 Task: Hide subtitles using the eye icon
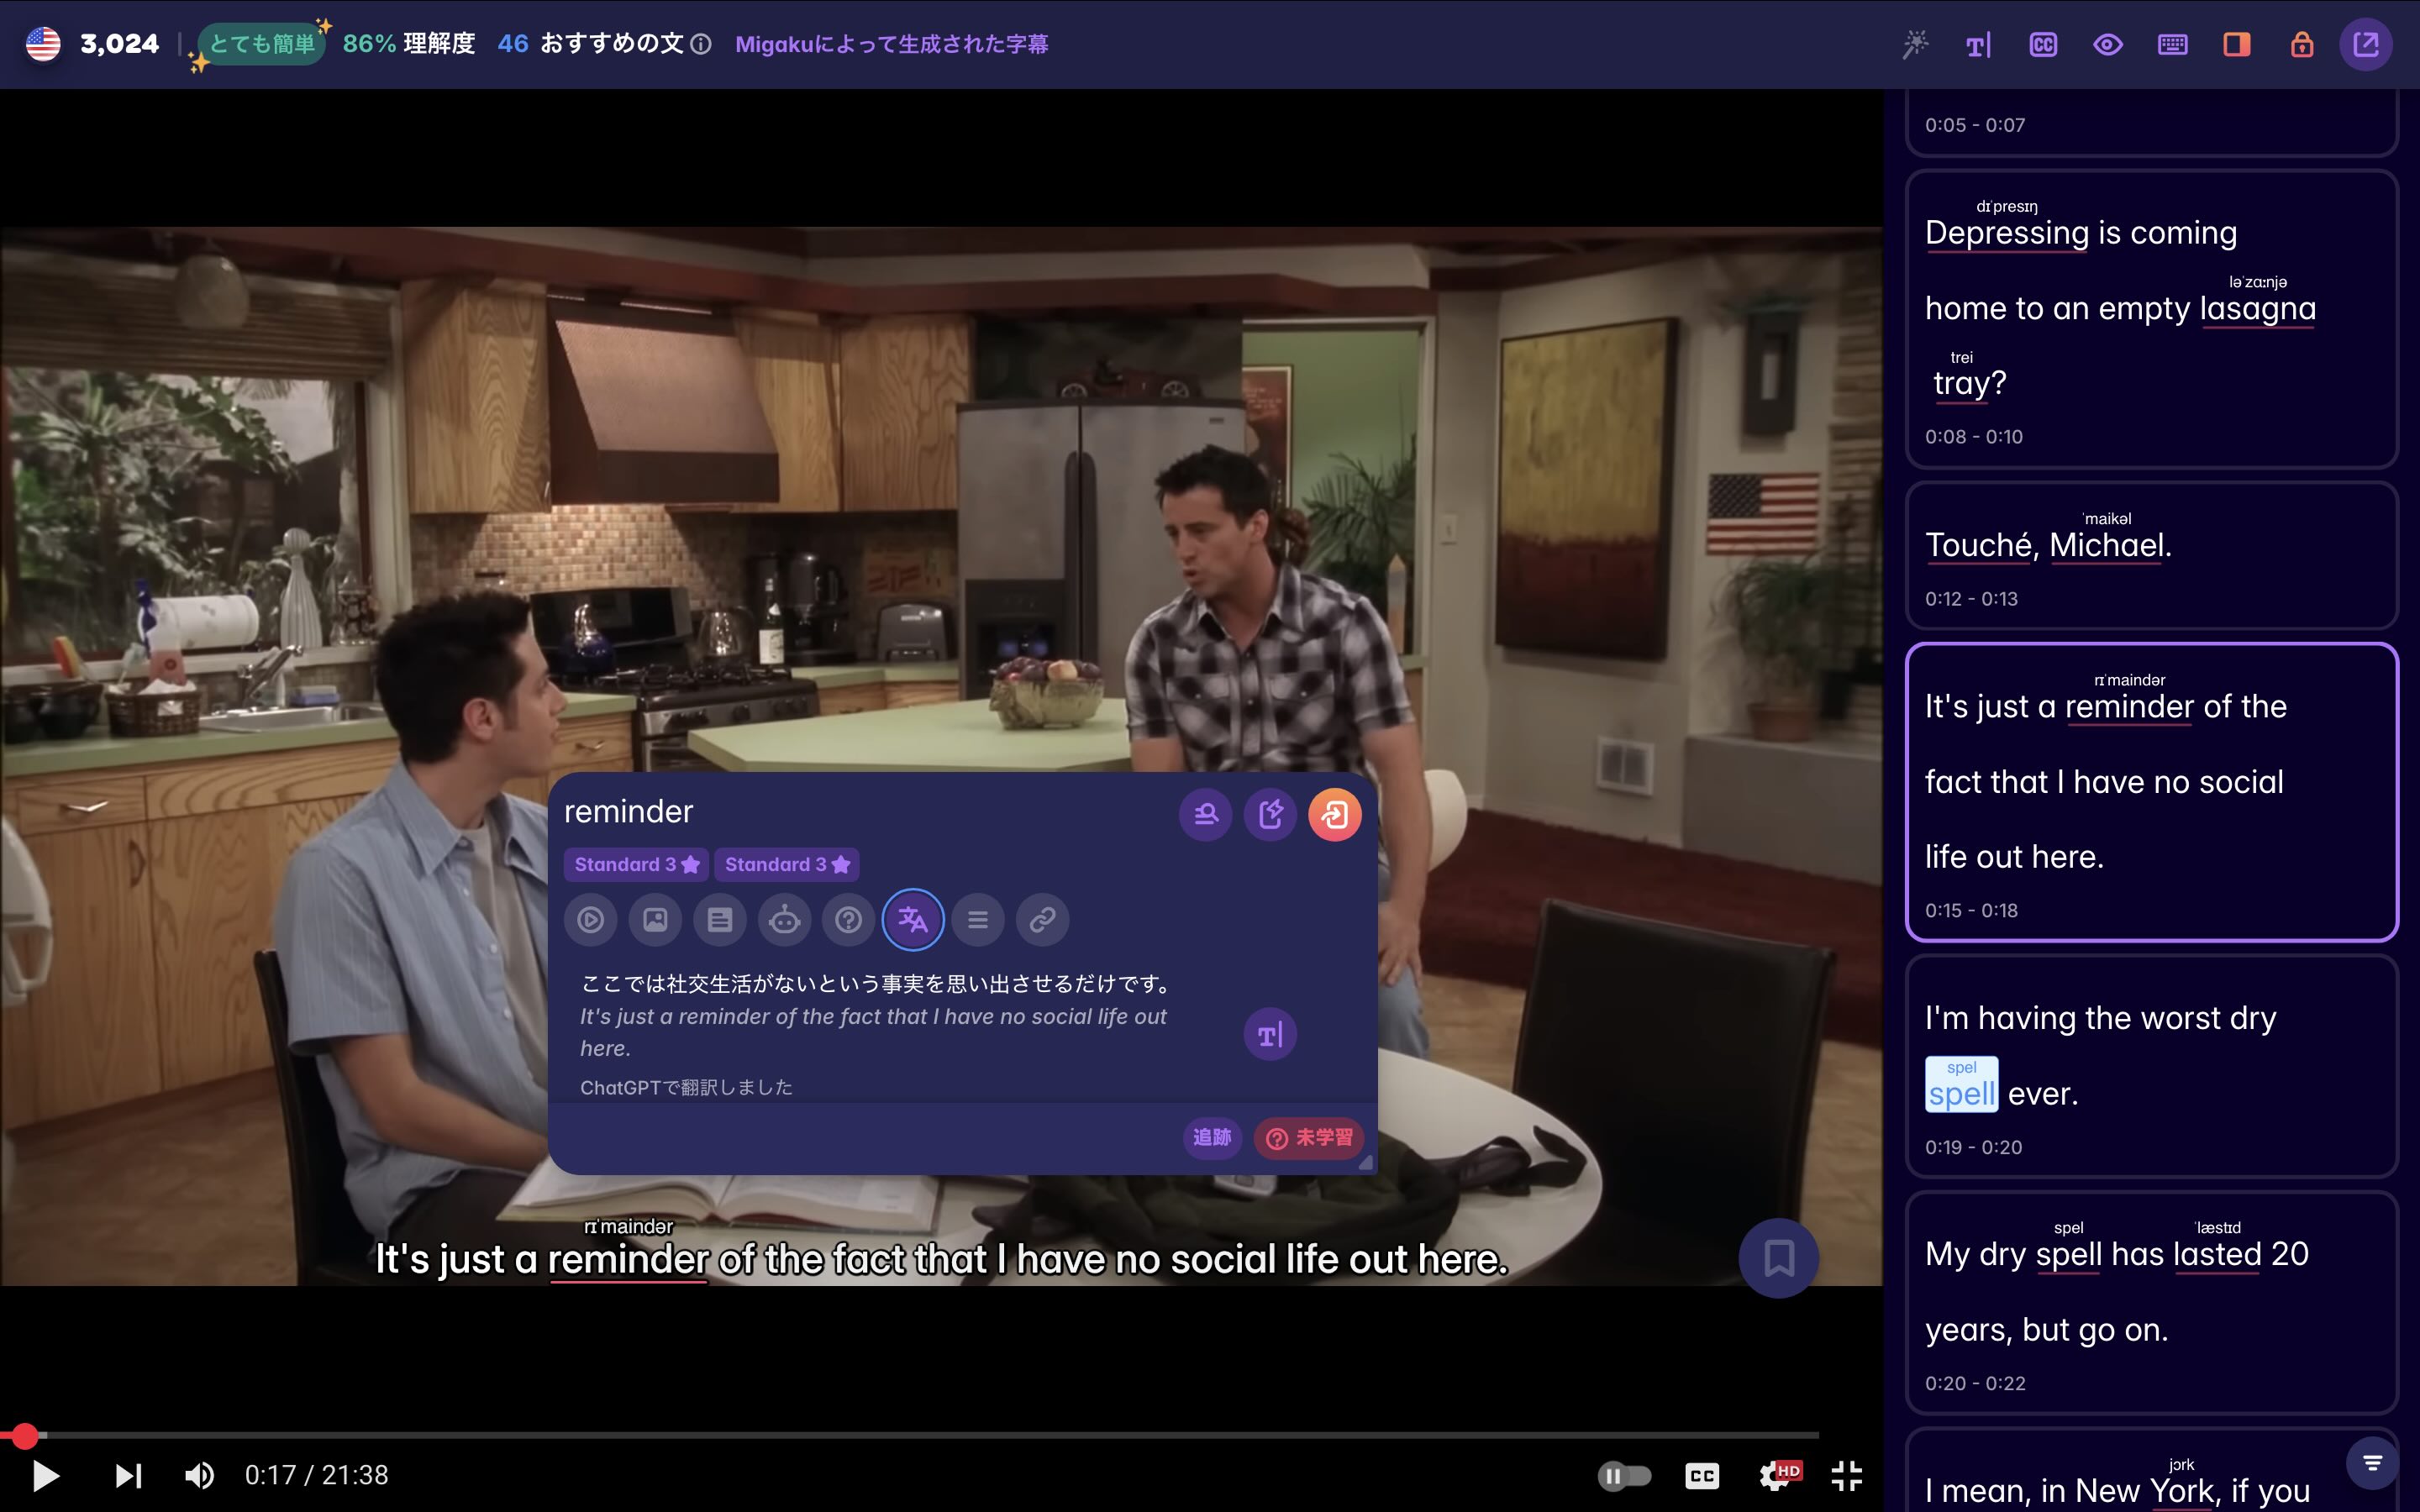[x=2107, y=44]
